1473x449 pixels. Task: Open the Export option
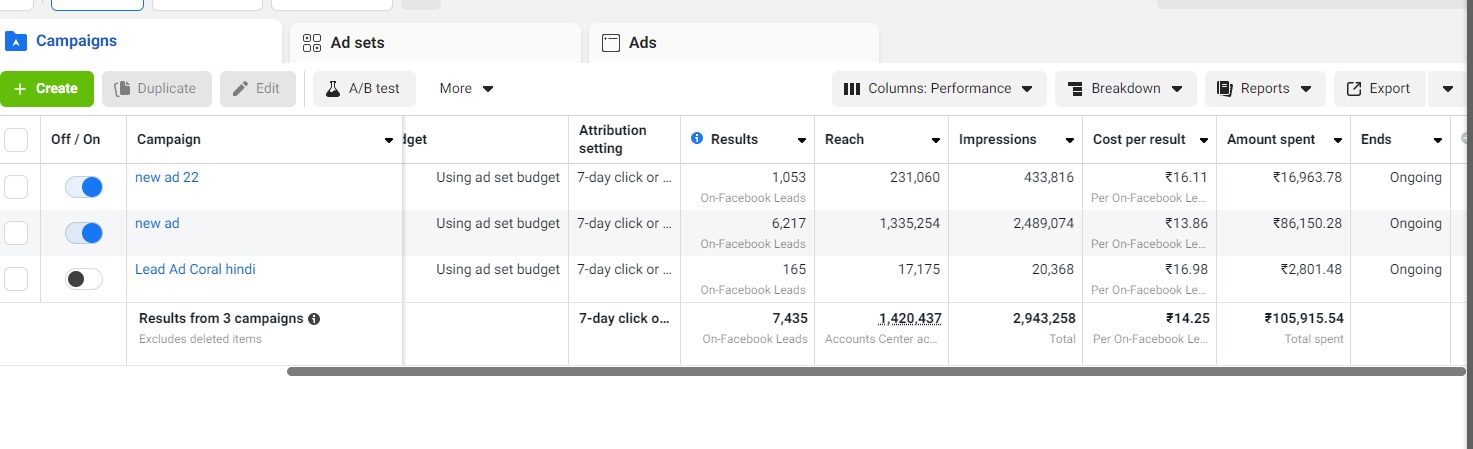1379,89
